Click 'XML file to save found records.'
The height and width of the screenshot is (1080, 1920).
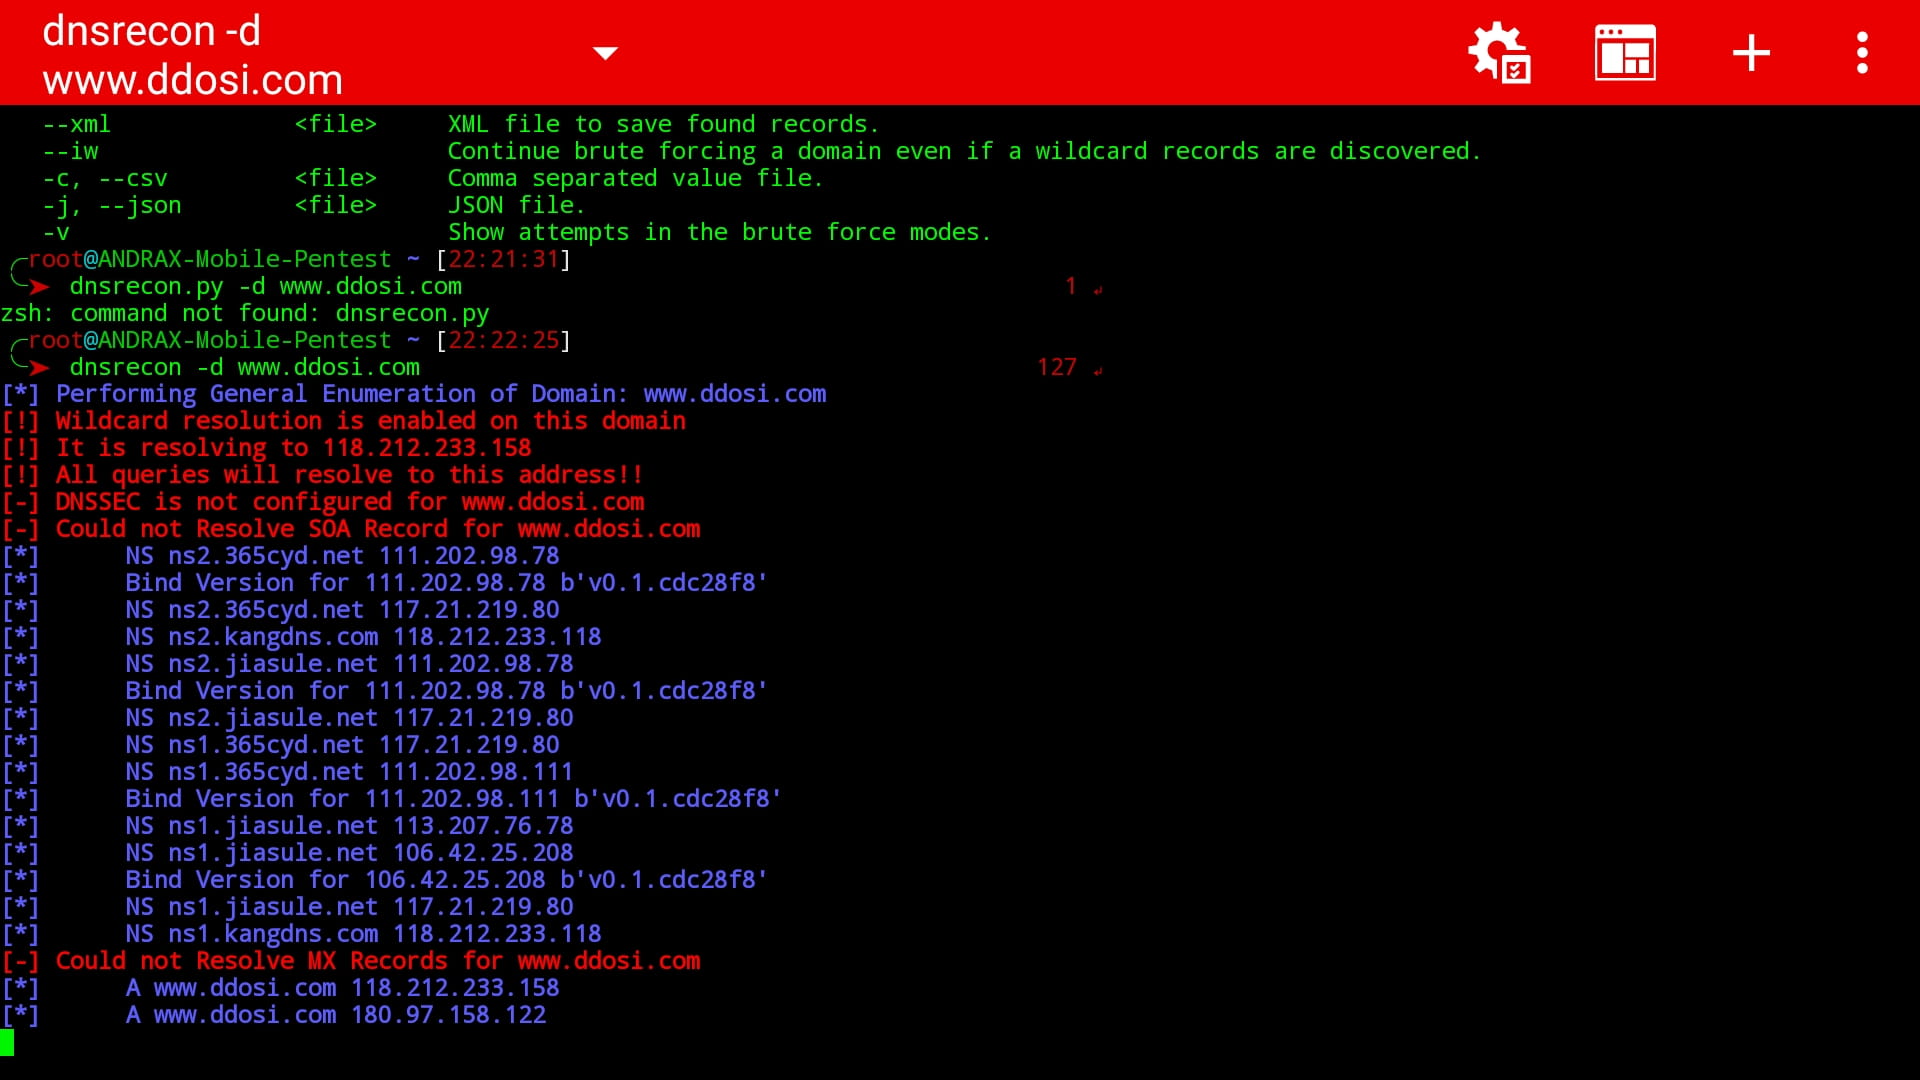(663, 124)
